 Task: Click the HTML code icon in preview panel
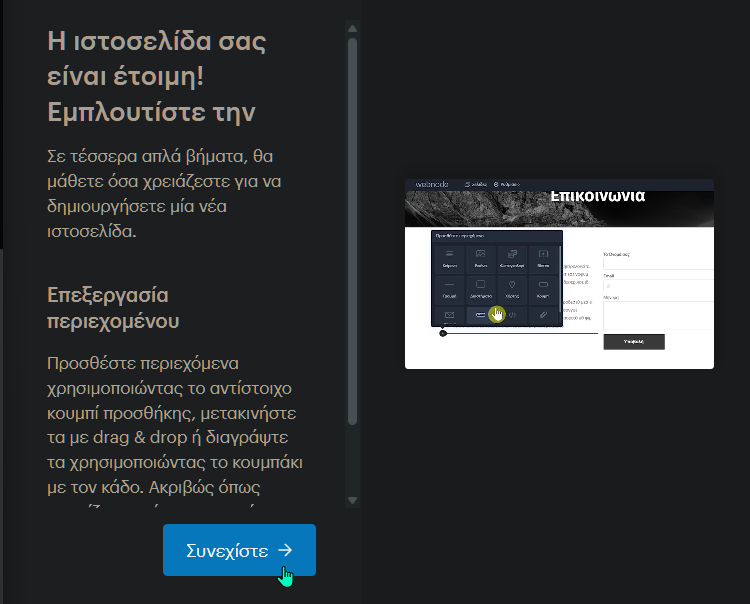point(512,316)
